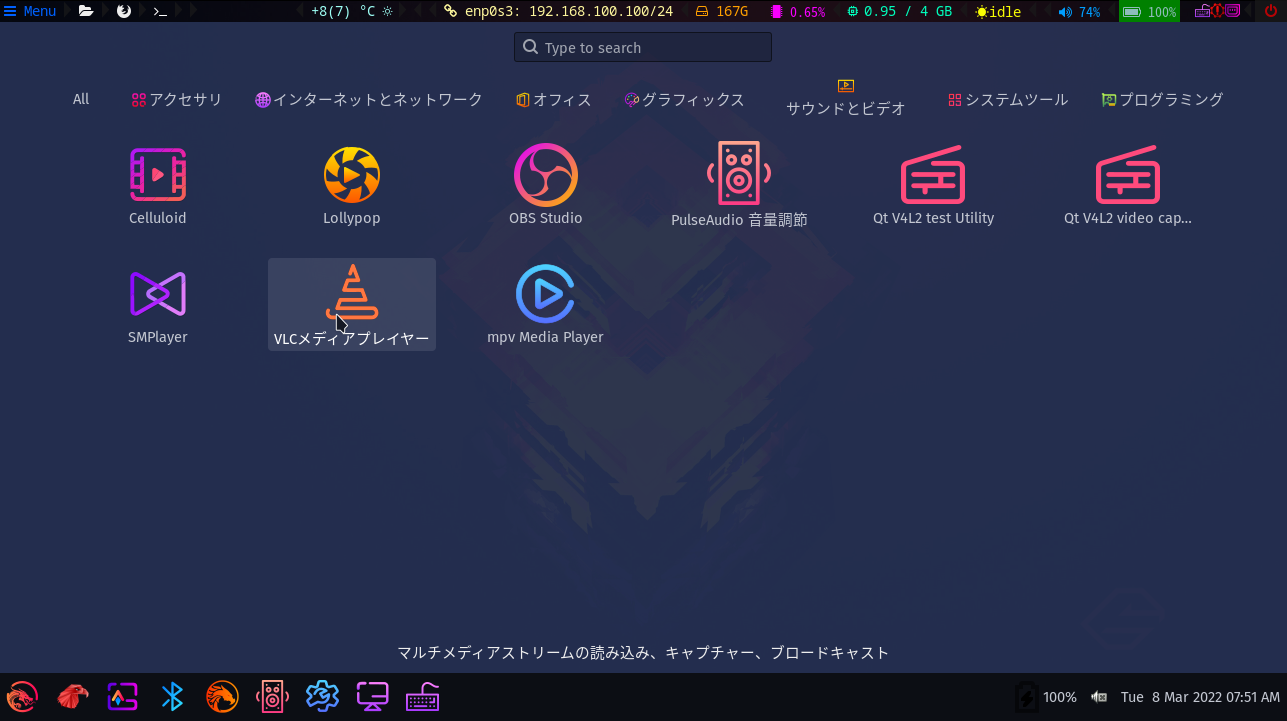The width and height of the screenshot is (1287, 721).
Task: Select the グラフィックス category
Action: (684, 100)
